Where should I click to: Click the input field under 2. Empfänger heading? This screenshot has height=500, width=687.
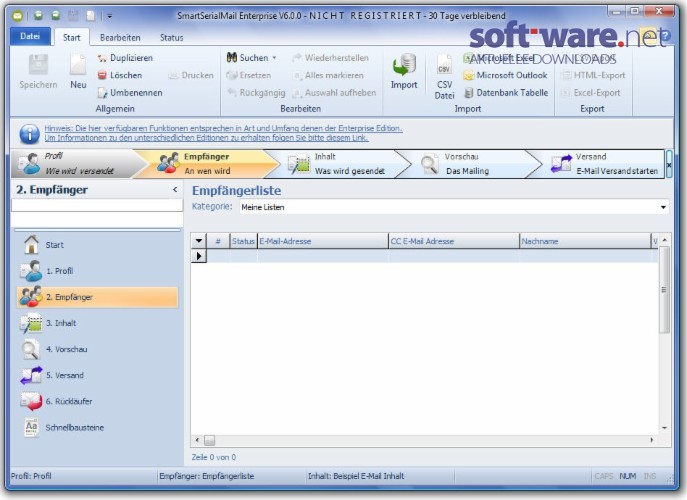[97, 206]
